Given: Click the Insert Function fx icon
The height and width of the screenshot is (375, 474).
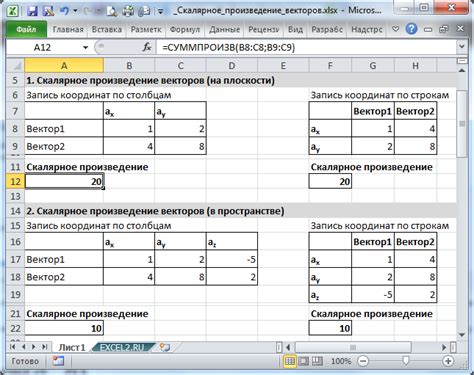Looking at the screenshot, I should coord(147,47).
